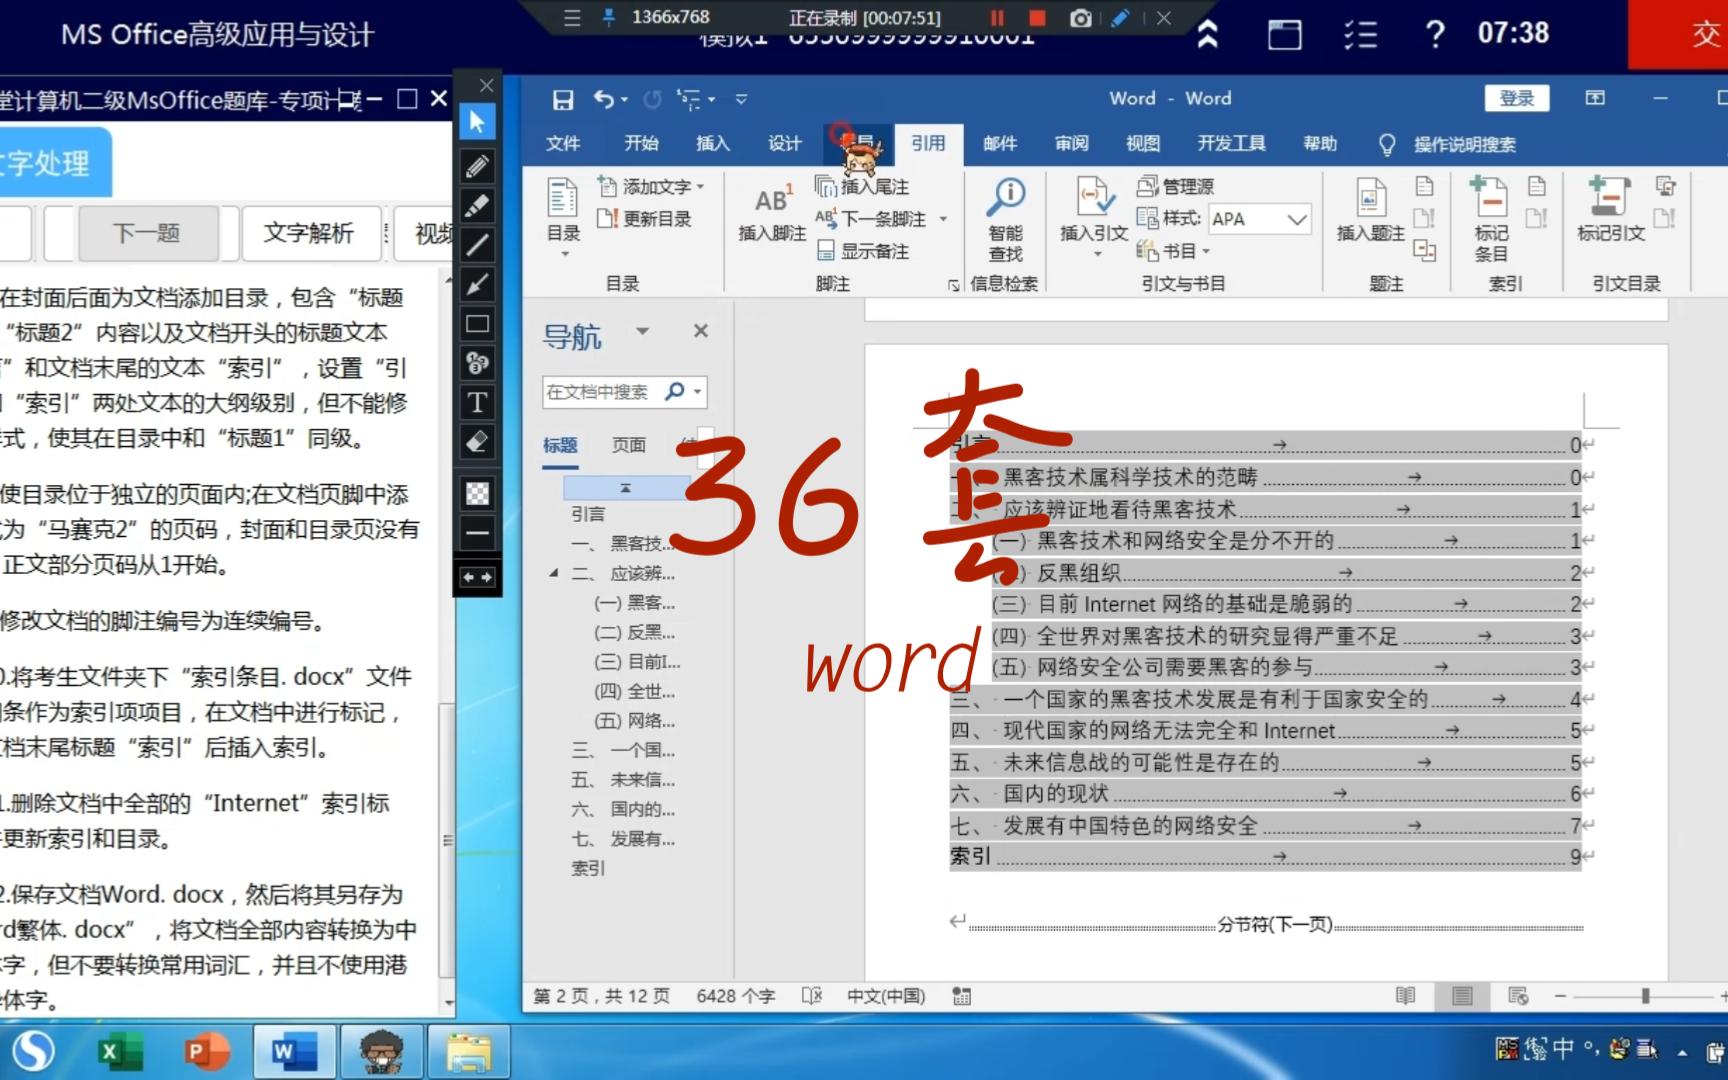
Task: Click 标记引文 Mark Citation icon
Action: point(1610,210)
